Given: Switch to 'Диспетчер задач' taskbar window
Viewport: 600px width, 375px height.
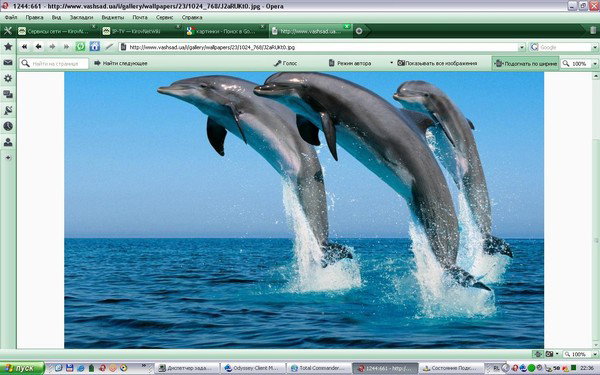Looking at the screenshot, I should tap(188, 368).
